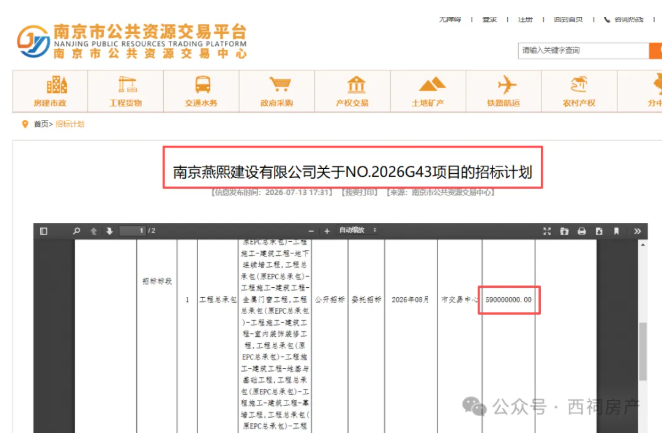Click the Nanjing platform logo

[132, 41]
